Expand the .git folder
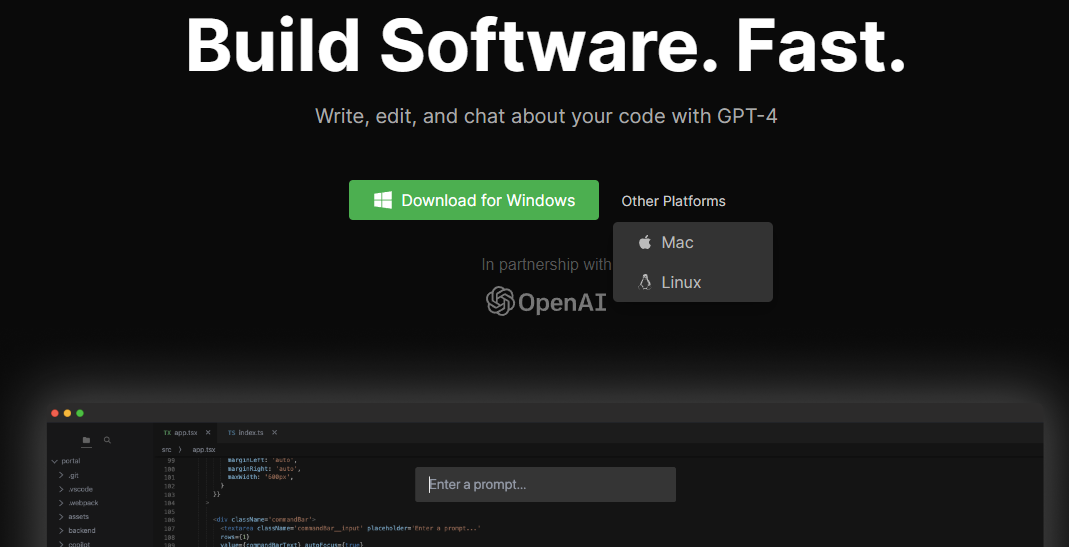The image size is (1069, 547). click(x=61, y=475)
